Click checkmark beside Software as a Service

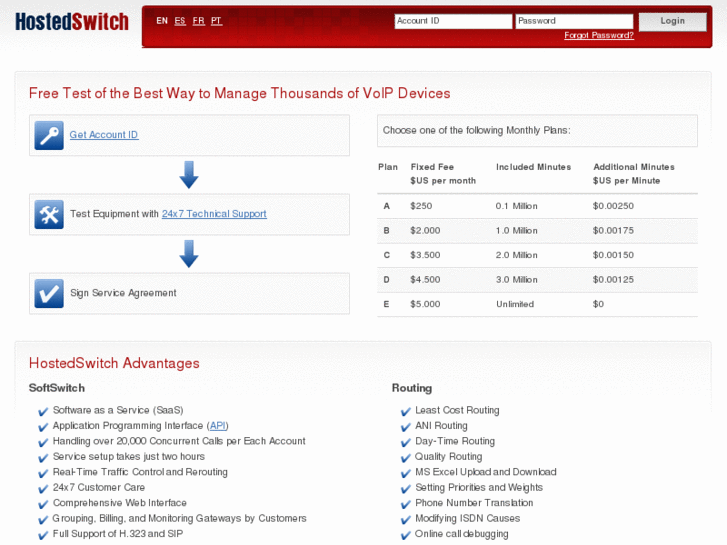[43, 411]
